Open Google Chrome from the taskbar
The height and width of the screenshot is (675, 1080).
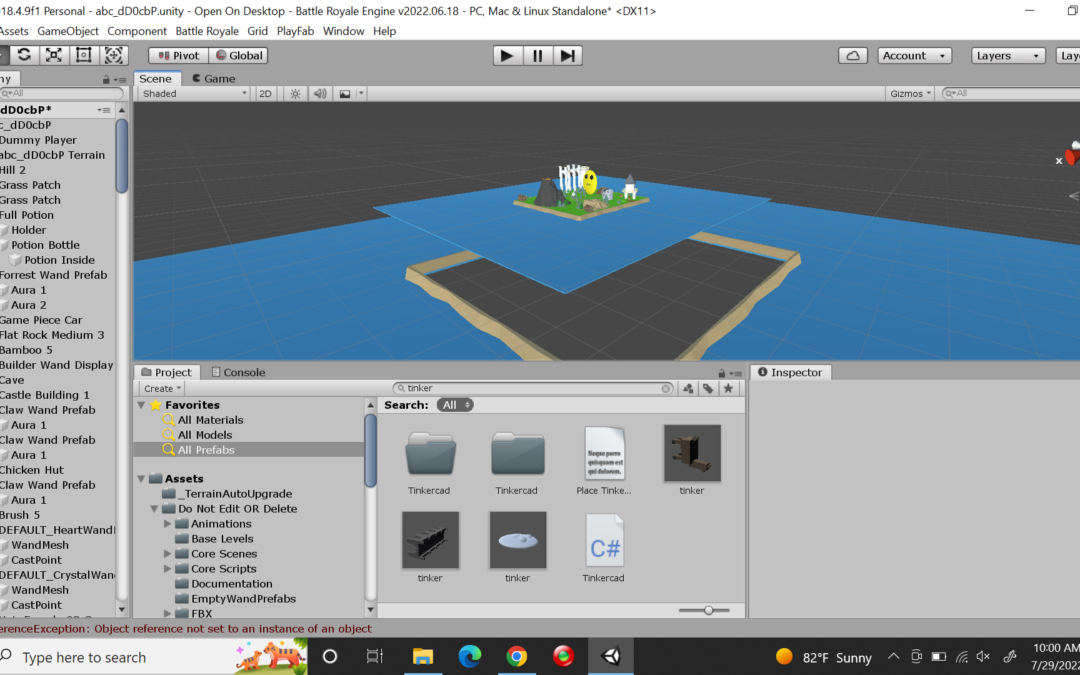pyautogui.click(x=517, y=656)
